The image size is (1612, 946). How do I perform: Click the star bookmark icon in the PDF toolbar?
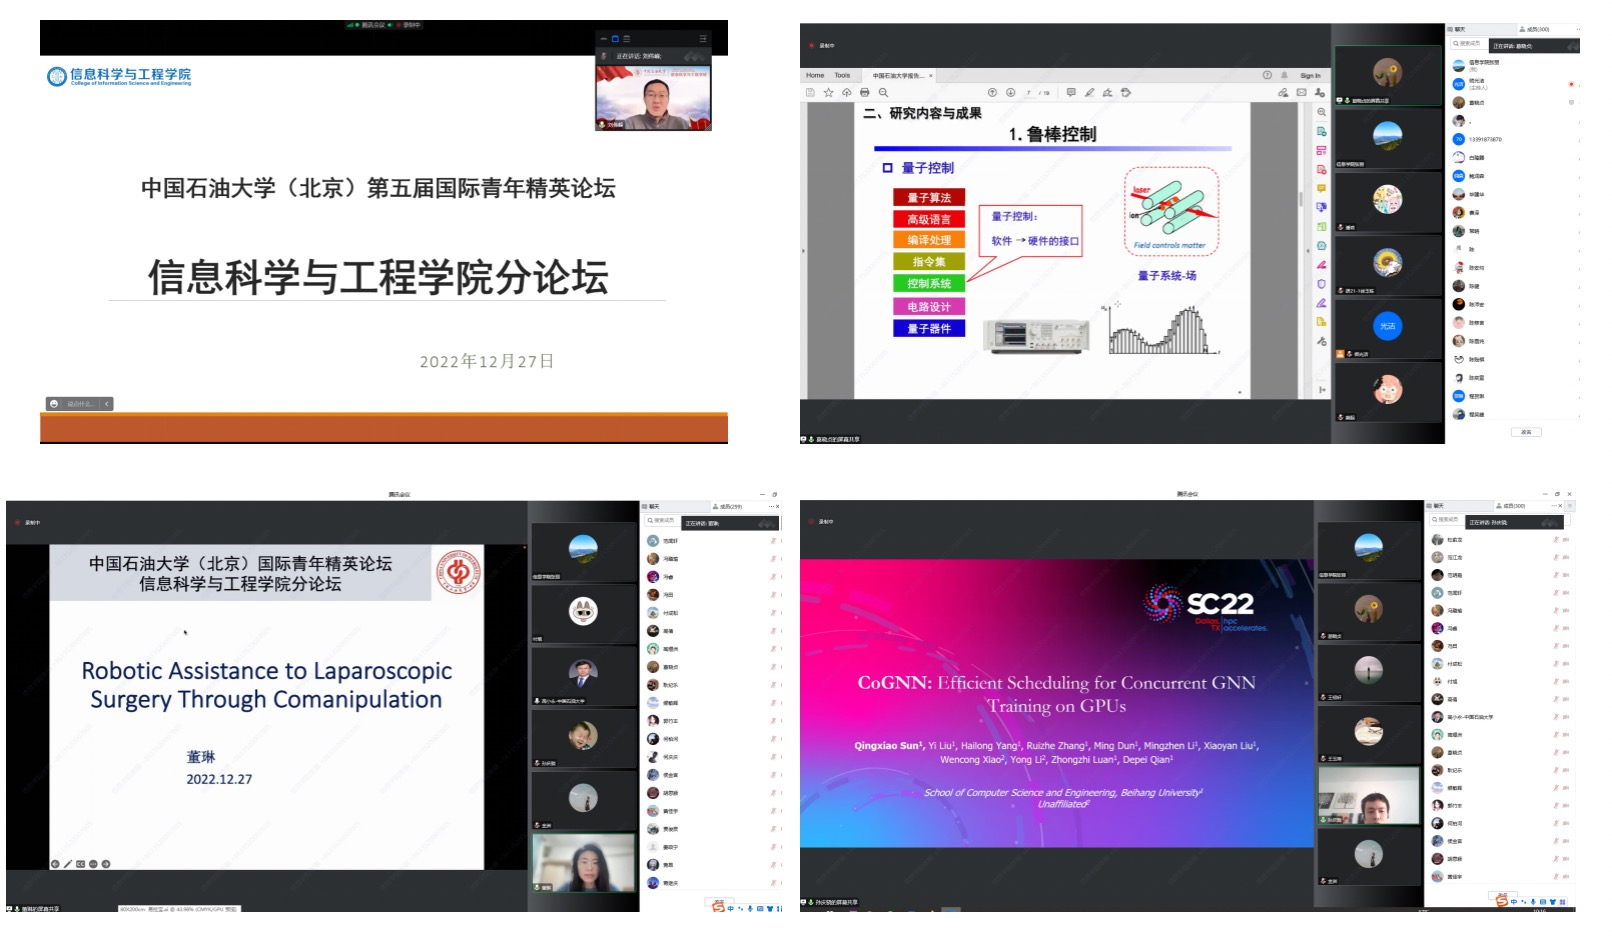(828, 92)
